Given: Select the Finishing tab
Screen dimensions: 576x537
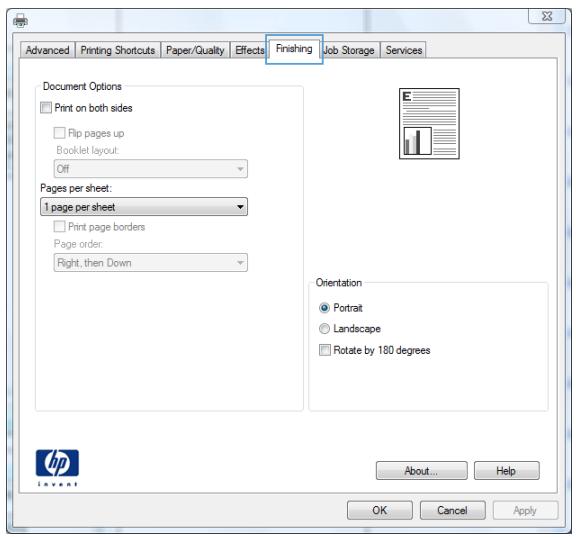Looking at the screenshot, I should click(294, 49).
